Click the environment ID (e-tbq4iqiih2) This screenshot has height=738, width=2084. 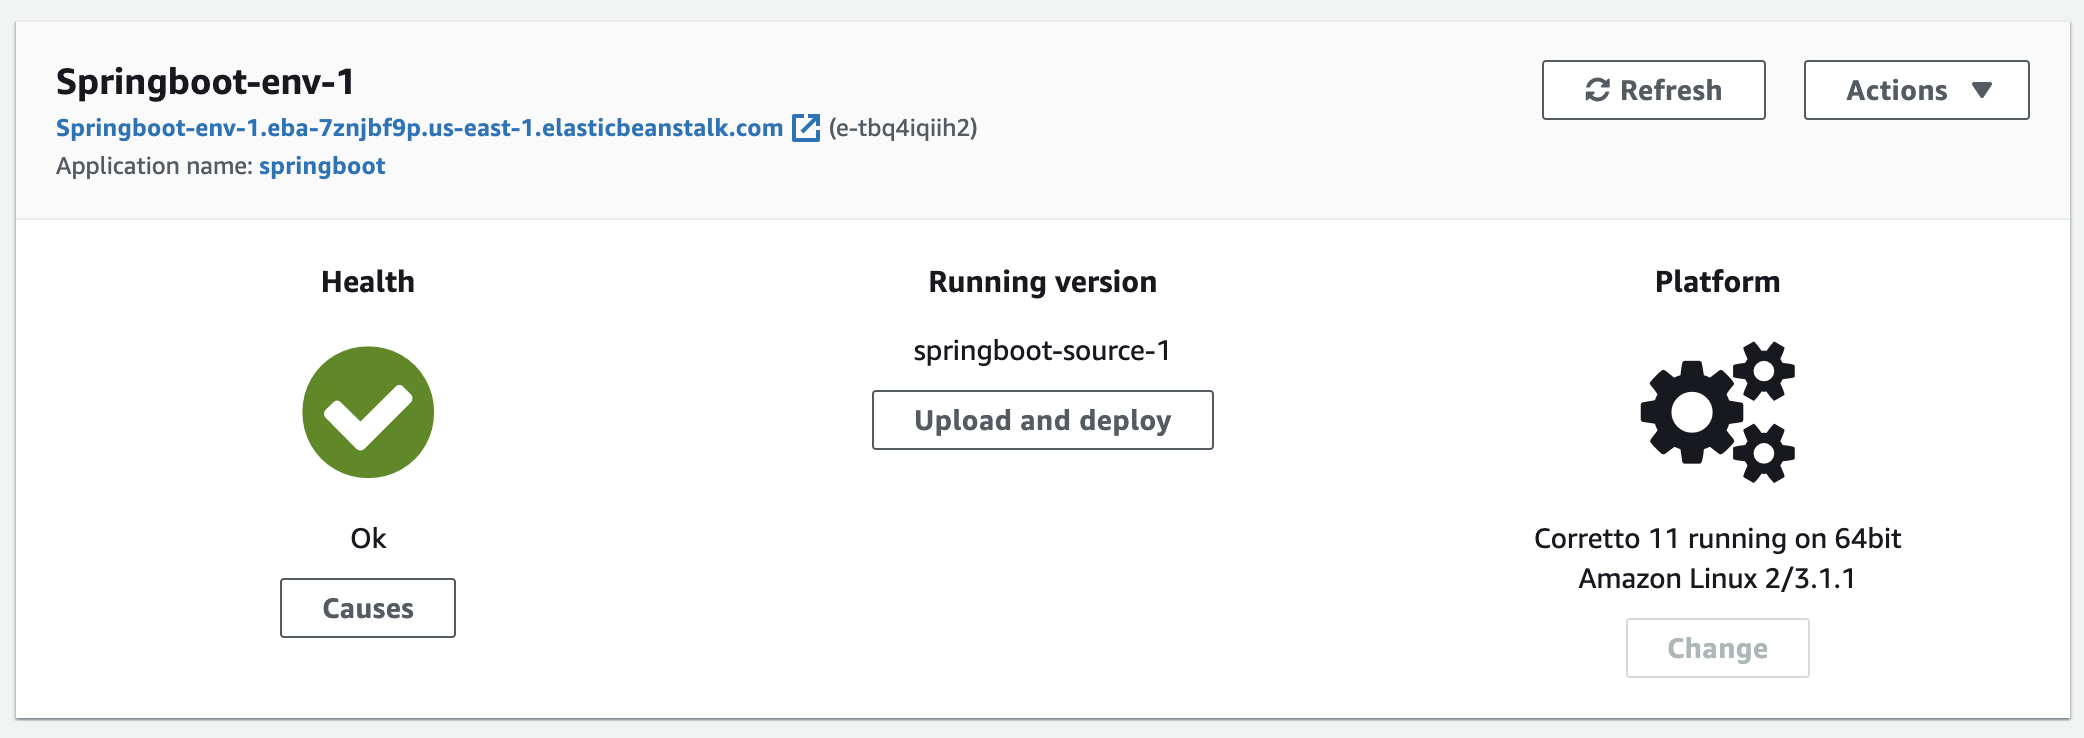(x=903, y=128)
